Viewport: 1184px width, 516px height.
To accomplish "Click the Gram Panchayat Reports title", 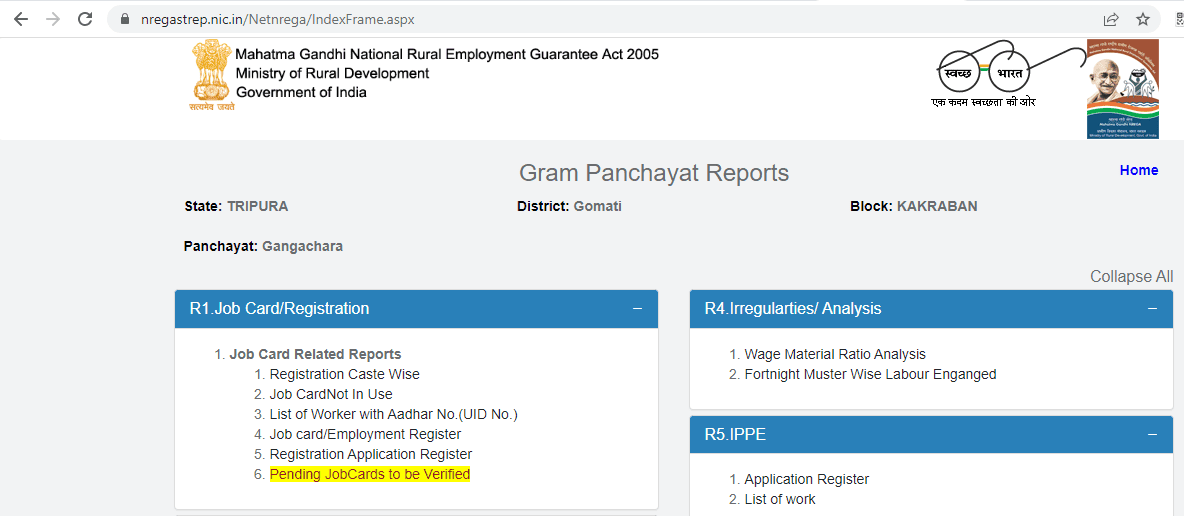I will coord(654,173).
